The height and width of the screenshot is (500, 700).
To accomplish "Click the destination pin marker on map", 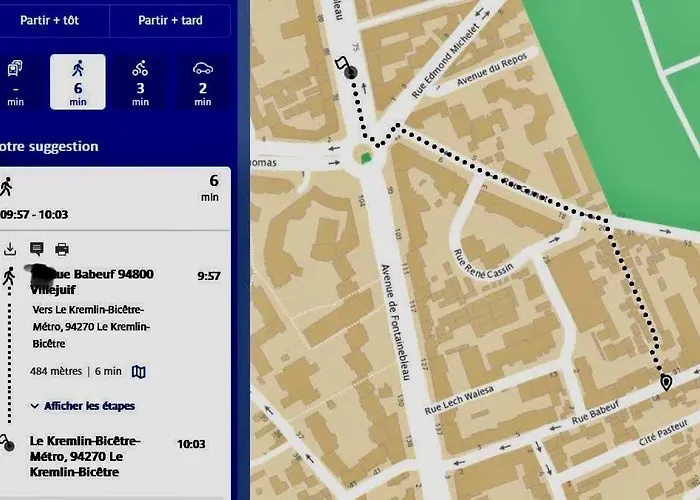I will [666, 383].
